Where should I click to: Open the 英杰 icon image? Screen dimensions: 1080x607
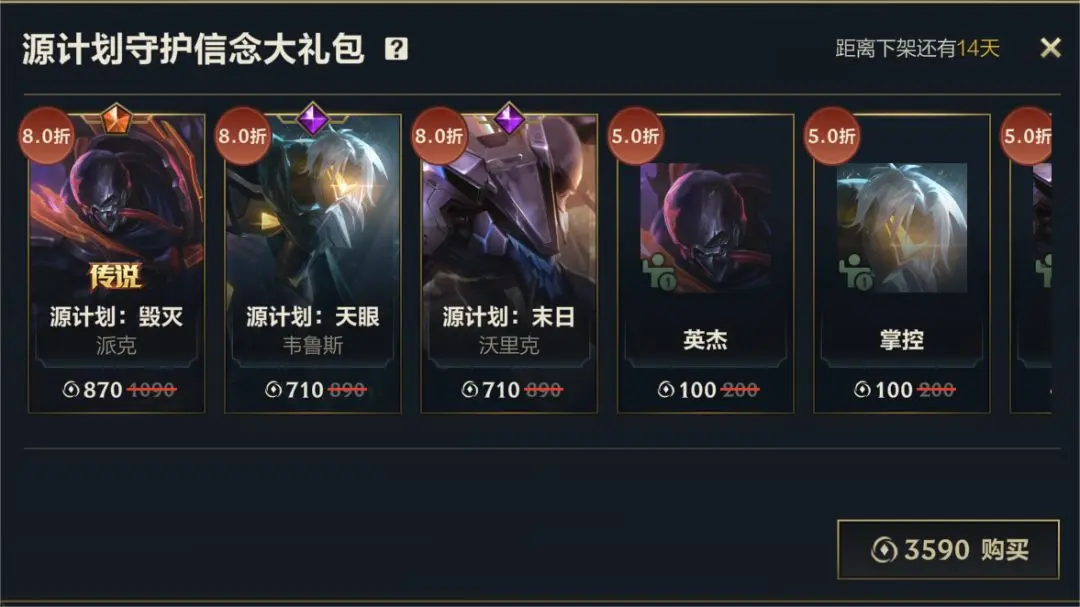click(x=705, y=228)
